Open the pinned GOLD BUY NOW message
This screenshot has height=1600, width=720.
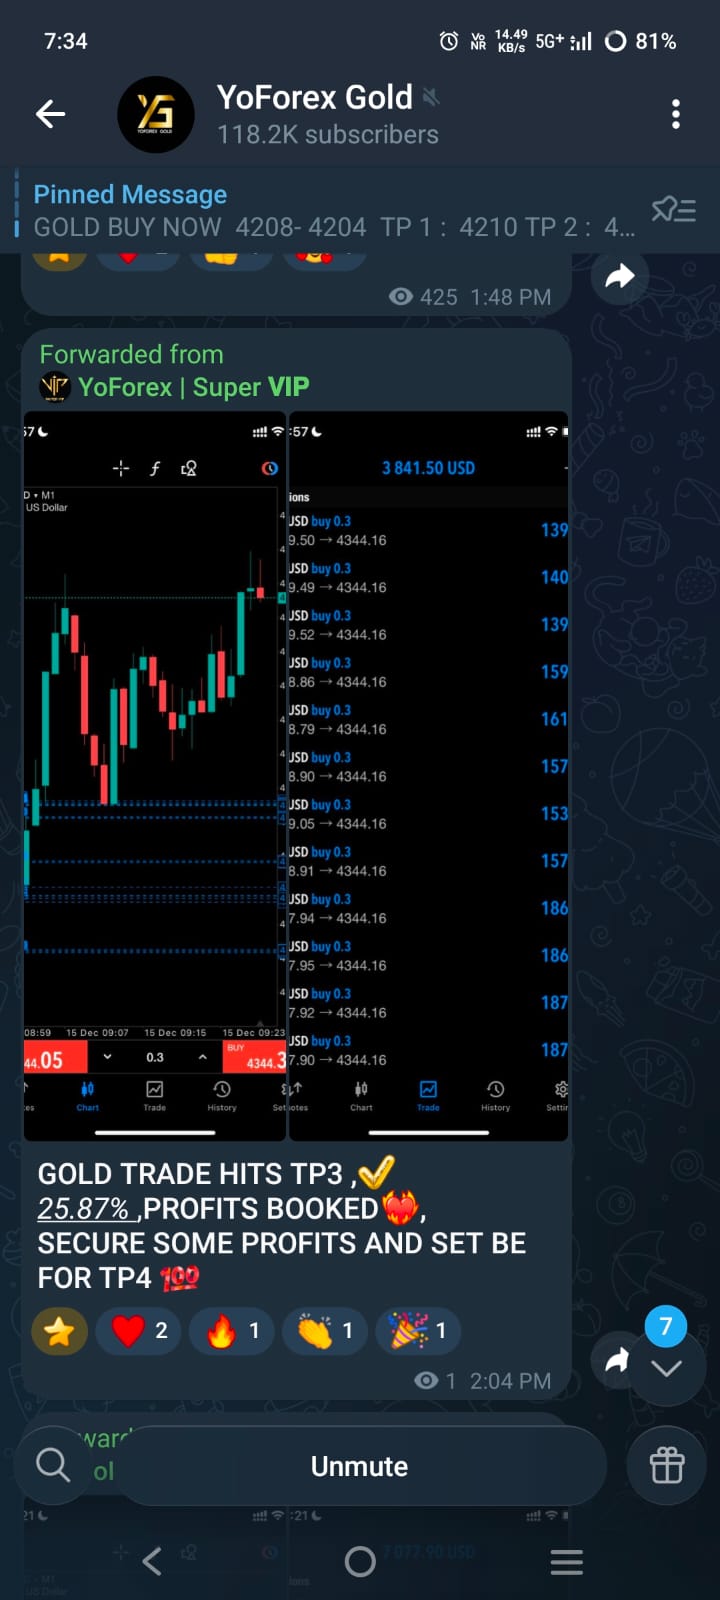click(x=330, y=211)
